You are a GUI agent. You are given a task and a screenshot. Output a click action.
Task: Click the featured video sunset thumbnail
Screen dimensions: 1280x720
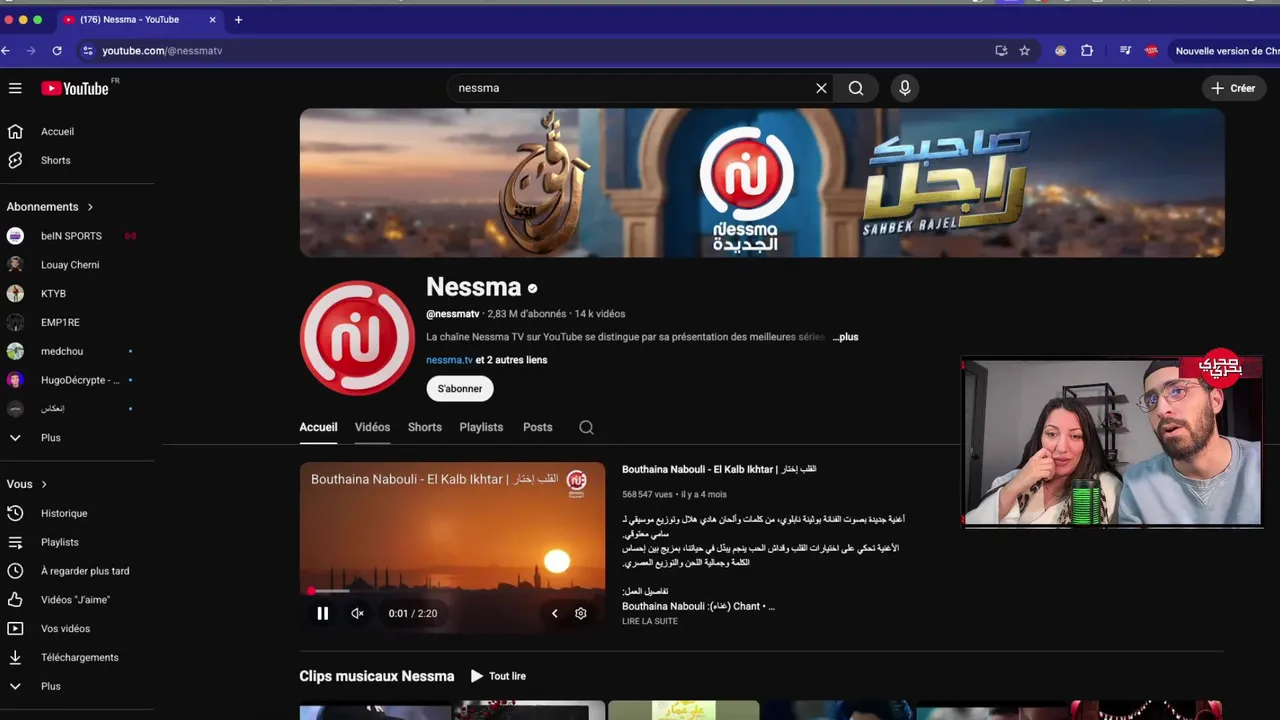tap(453, 547)
